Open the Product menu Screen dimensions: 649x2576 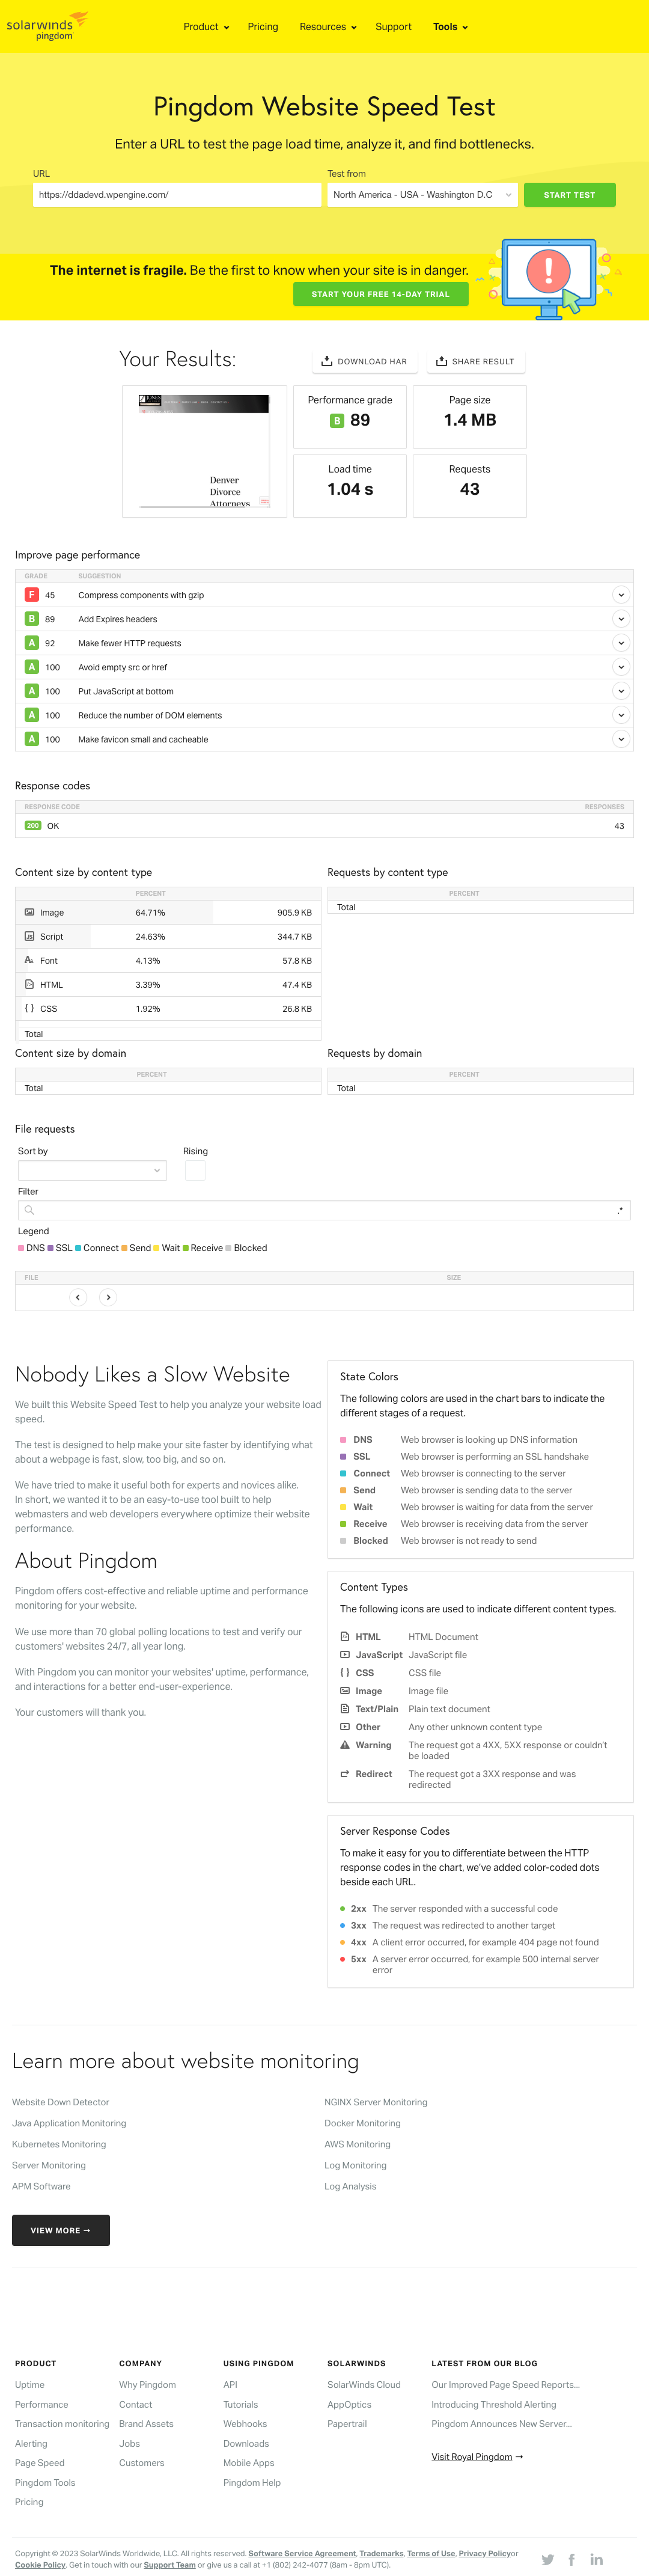pyautogui.click(x=206, y=27)
